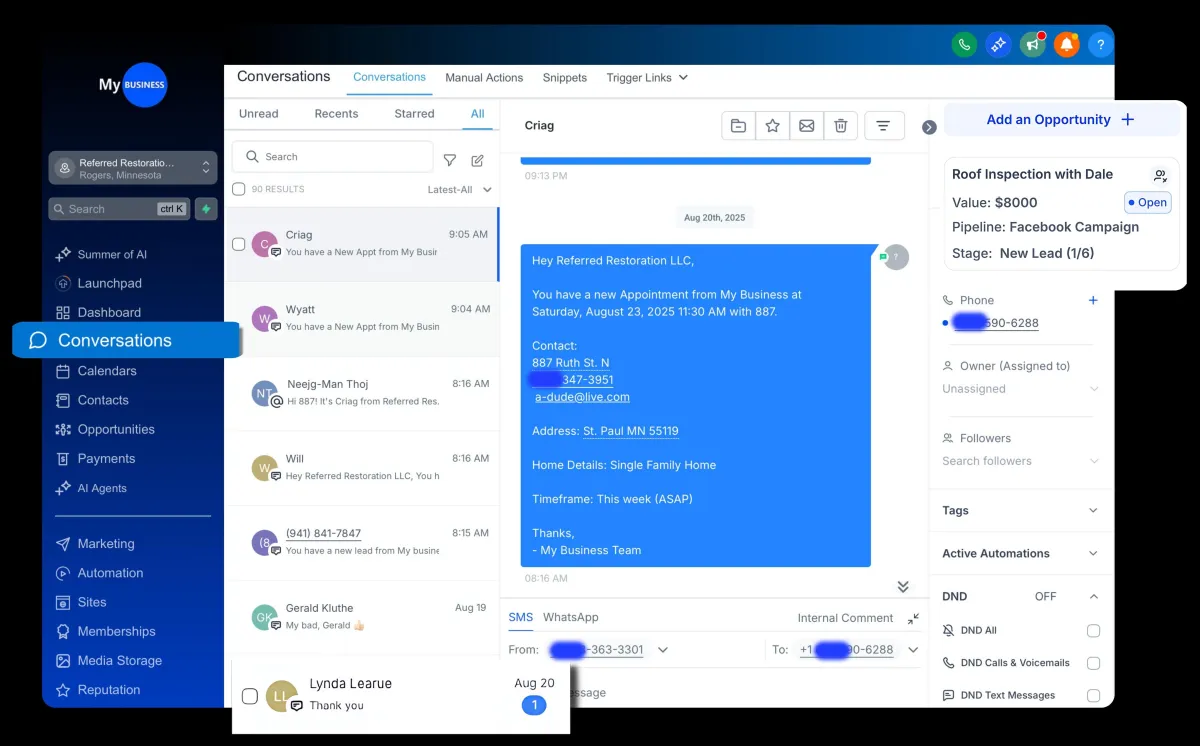
Task: Click the green lightning quick action icon
Action: [206, 209]
